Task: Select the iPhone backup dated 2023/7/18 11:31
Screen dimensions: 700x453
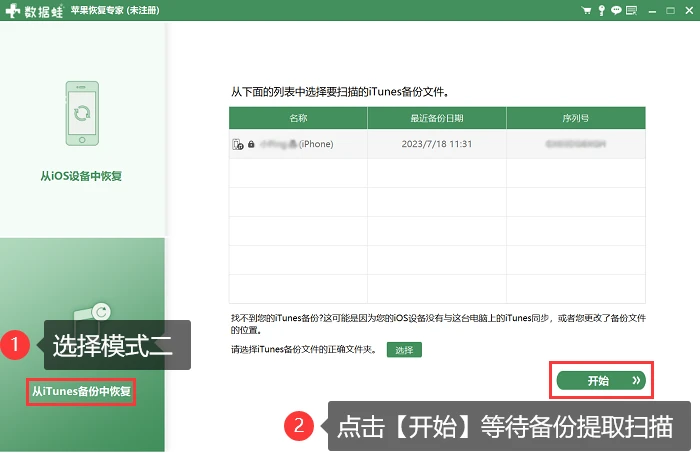Action: pos(437,144)
